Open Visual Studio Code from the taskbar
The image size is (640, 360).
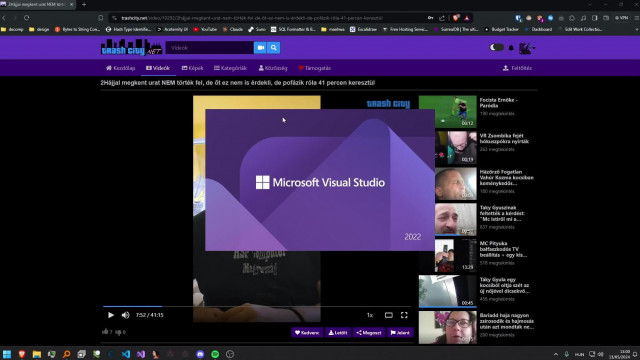pyautogui.click(x=126, y=354)
